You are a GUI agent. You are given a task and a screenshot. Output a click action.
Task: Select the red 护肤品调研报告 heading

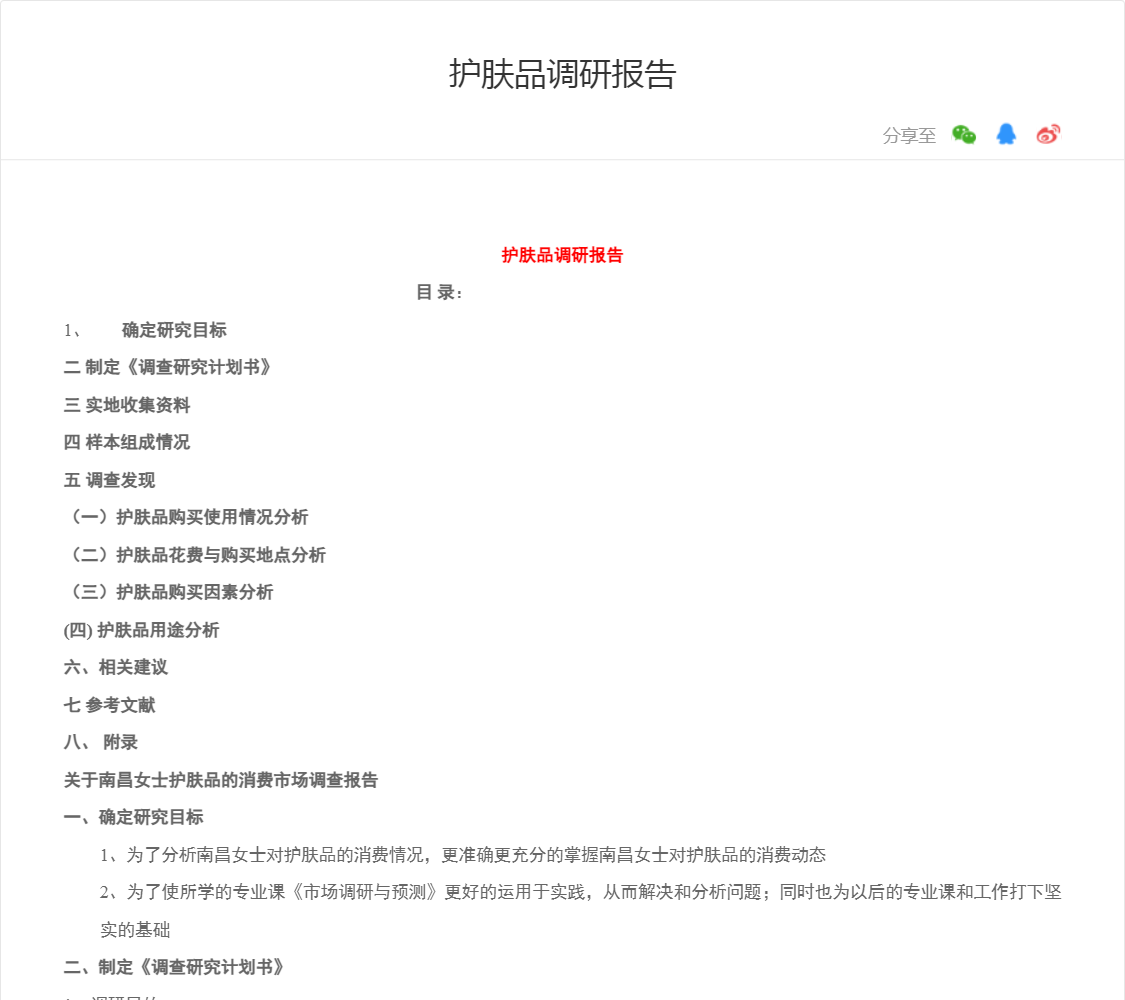click(x=562, y=255)
